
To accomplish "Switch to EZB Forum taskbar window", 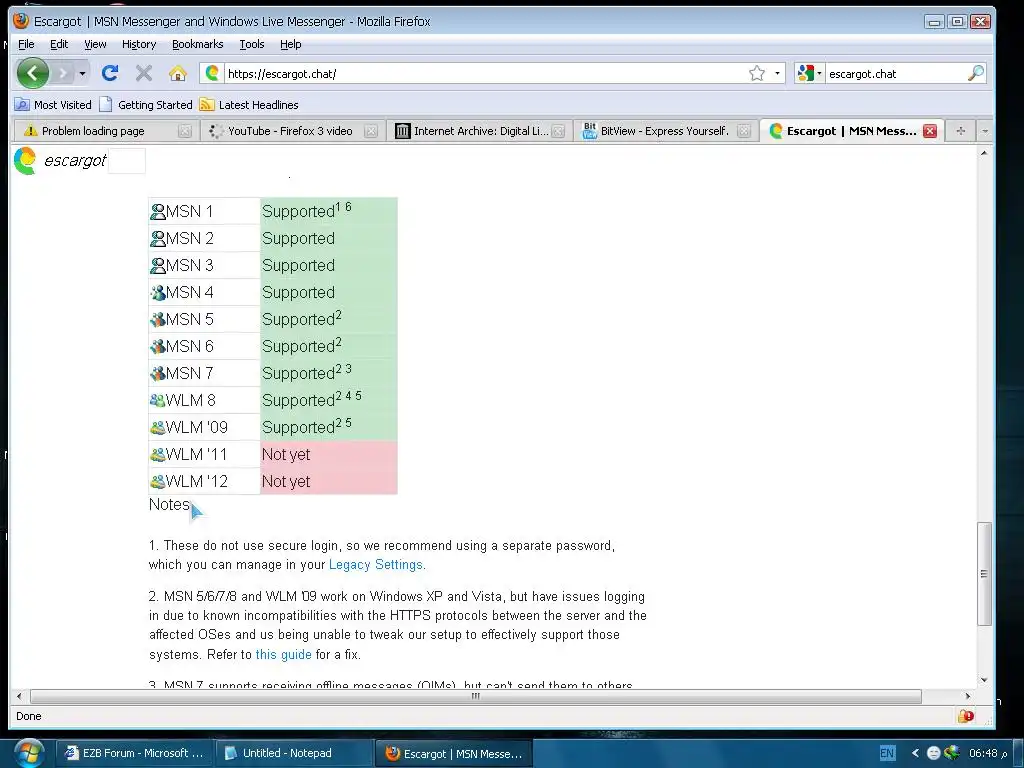I will point(133,753).
